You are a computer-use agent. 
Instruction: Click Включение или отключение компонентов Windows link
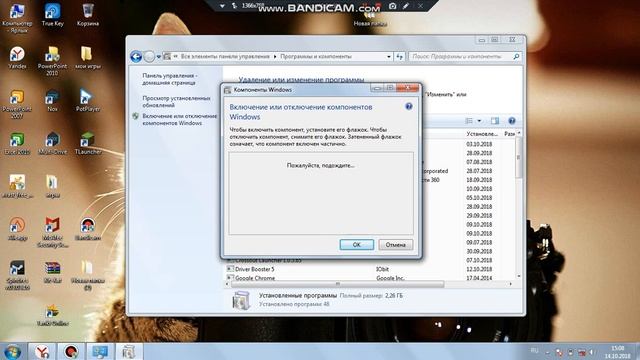tap(180, 120)
